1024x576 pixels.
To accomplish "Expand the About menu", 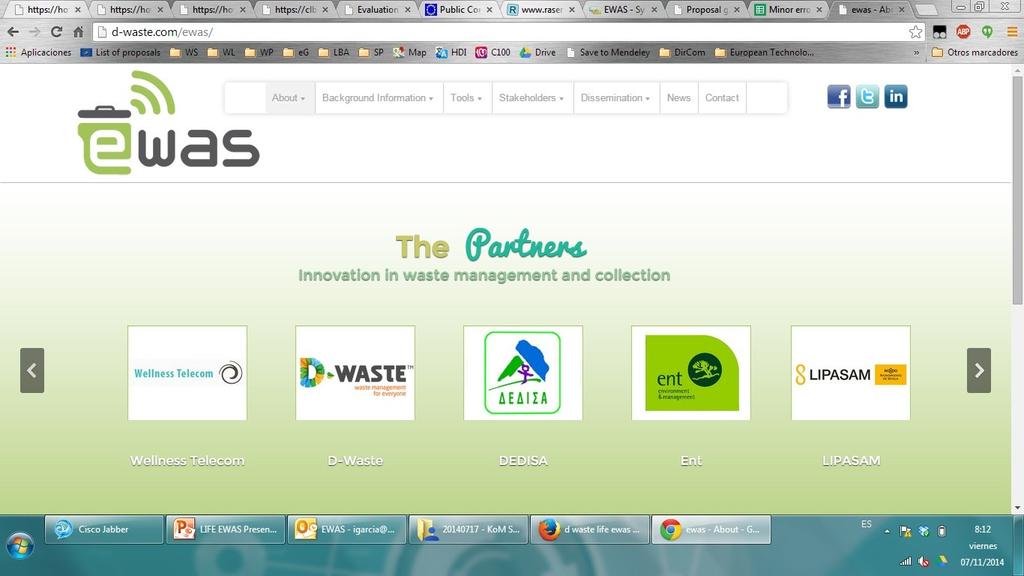I will pyautogui.click(x=288, y=98).
